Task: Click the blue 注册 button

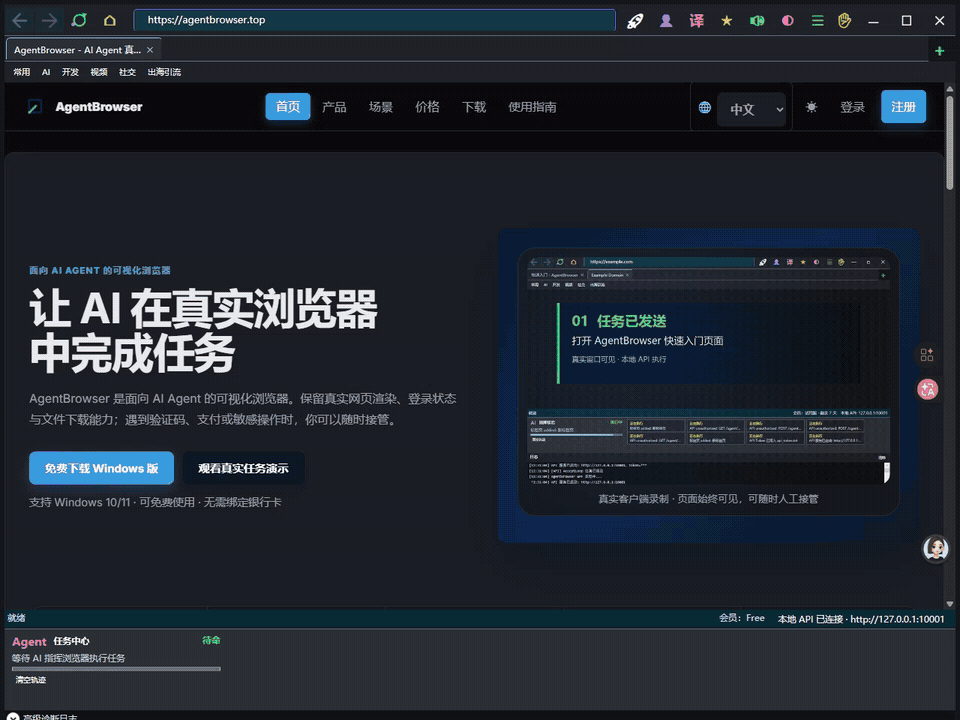Action: pyautogui.click(x=904, y=107)
